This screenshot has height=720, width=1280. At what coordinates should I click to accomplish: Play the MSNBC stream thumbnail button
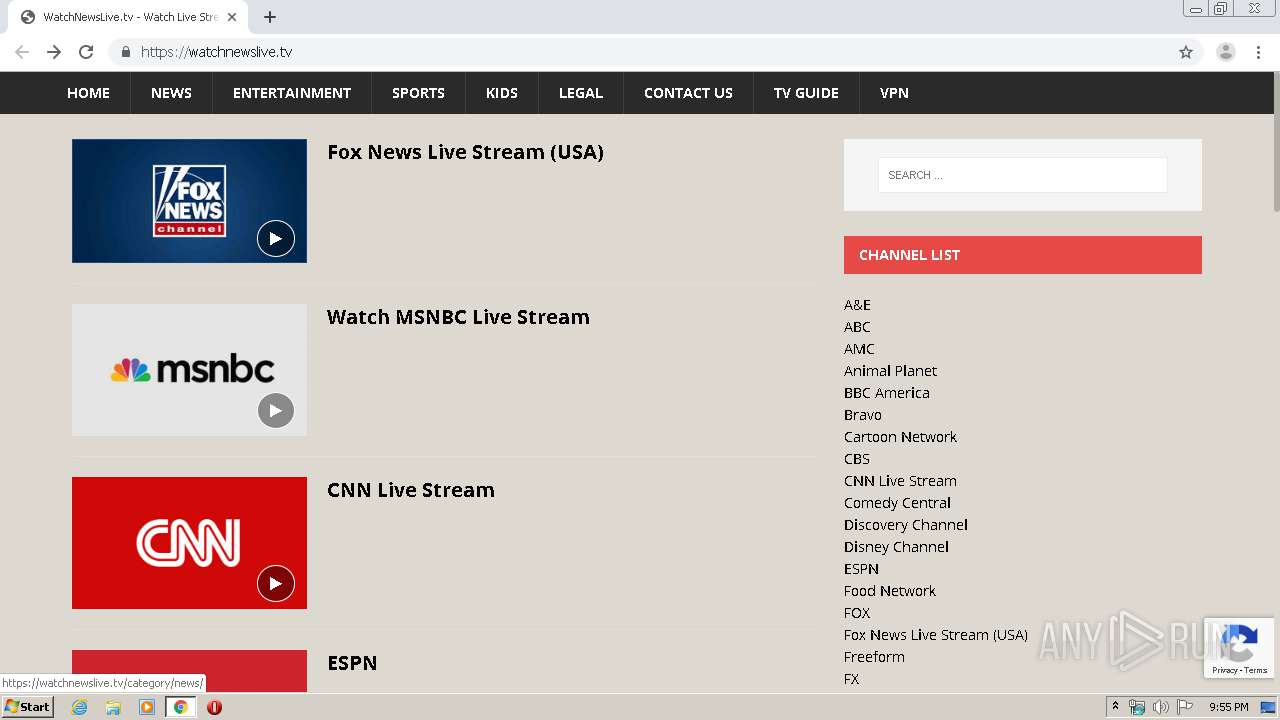coord(276,411)
